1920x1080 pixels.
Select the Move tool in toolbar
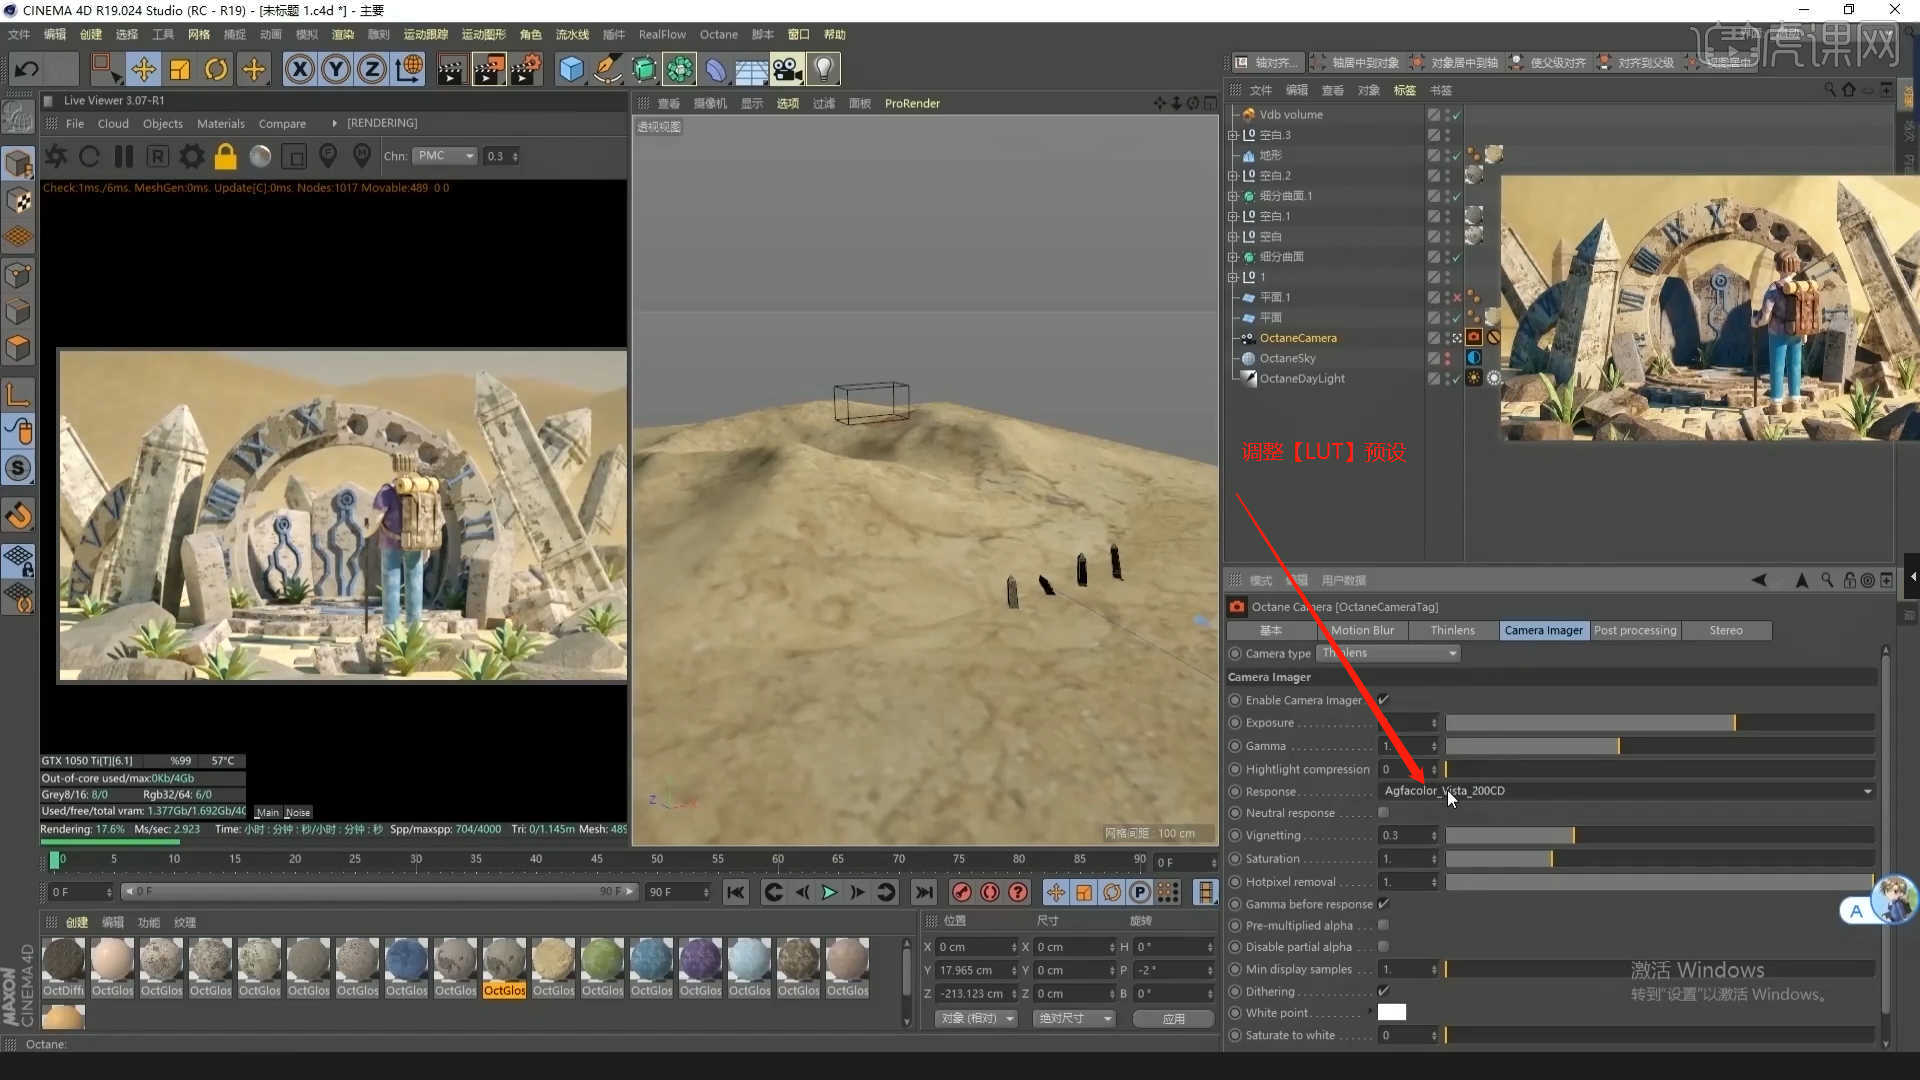click(x=143, y=69)
